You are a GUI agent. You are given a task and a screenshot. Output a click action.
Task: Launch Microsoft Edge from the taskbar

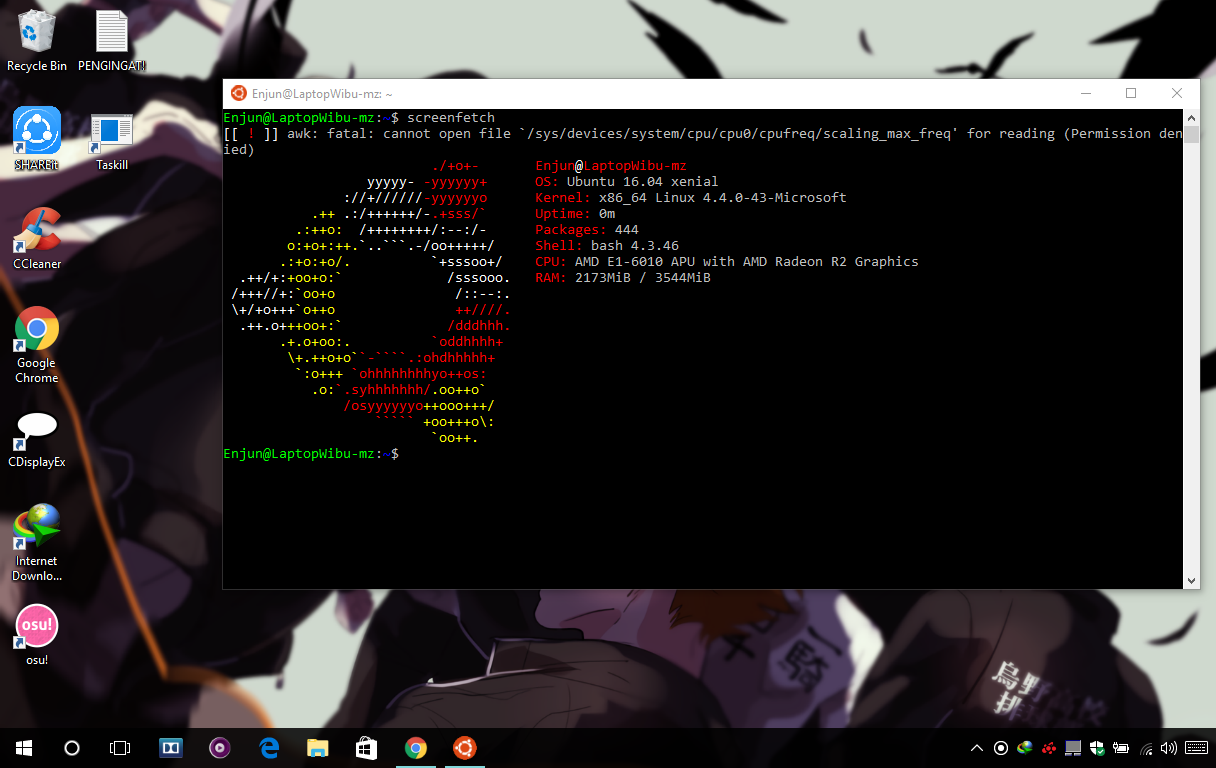pos(269,747)
